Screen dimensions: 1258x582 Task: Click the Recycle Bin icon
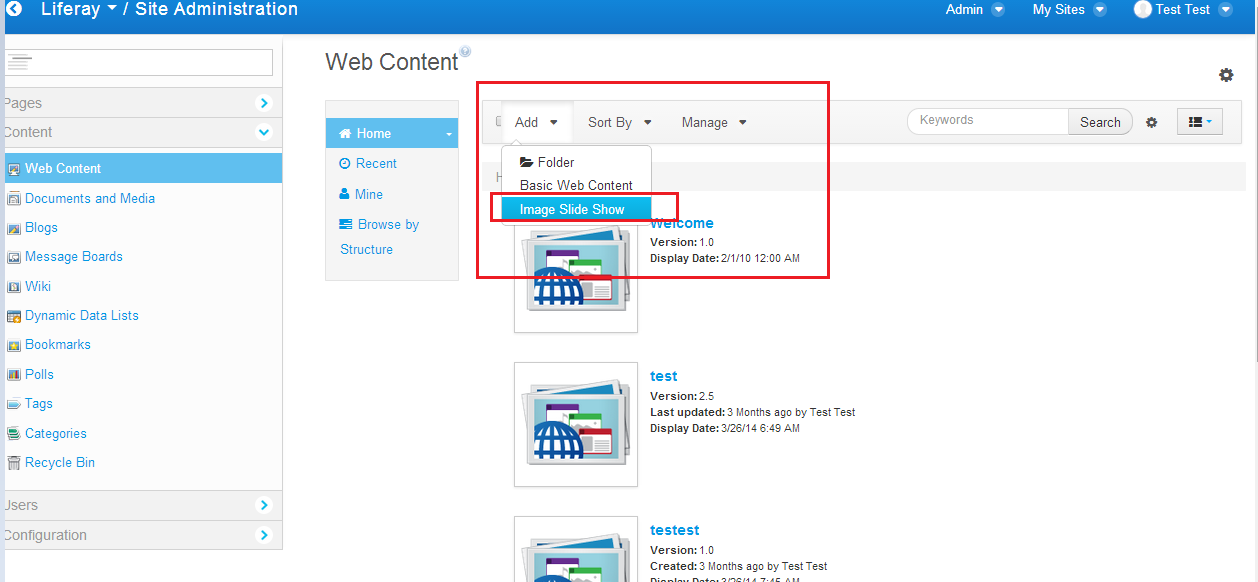(x=14, y=463)
